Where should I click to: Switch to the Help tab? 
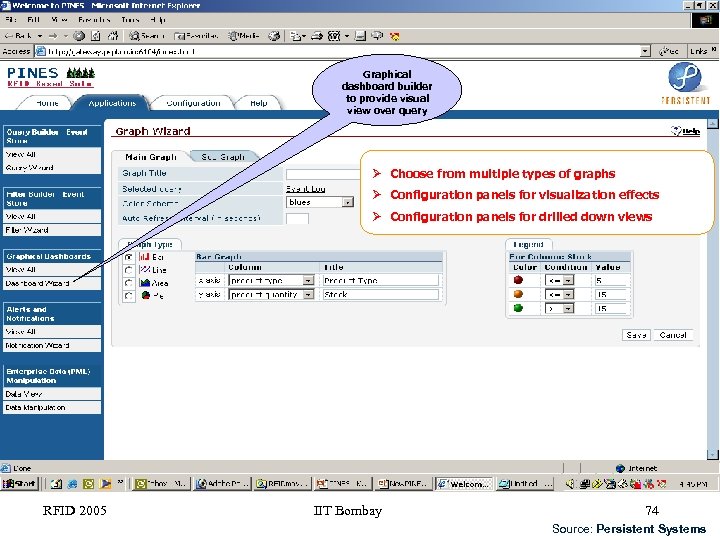pyautogui.click(x=259, y=103)
